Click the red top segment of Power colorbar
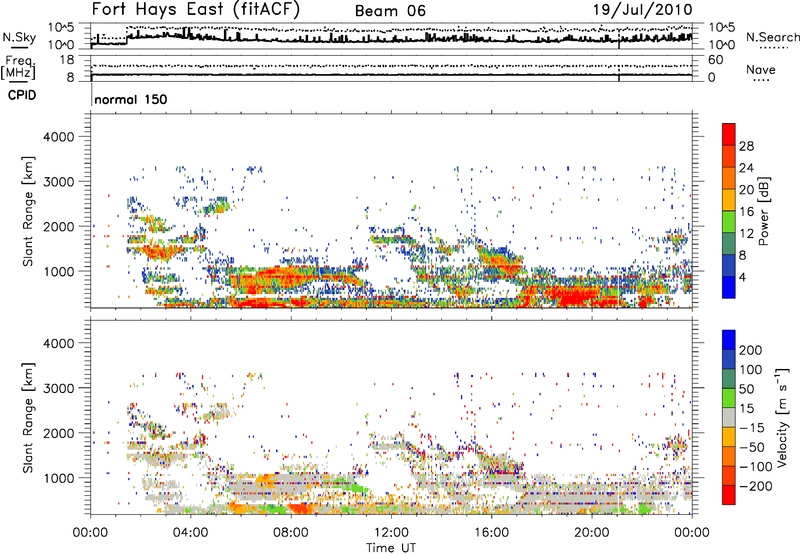 click(729, 134)
